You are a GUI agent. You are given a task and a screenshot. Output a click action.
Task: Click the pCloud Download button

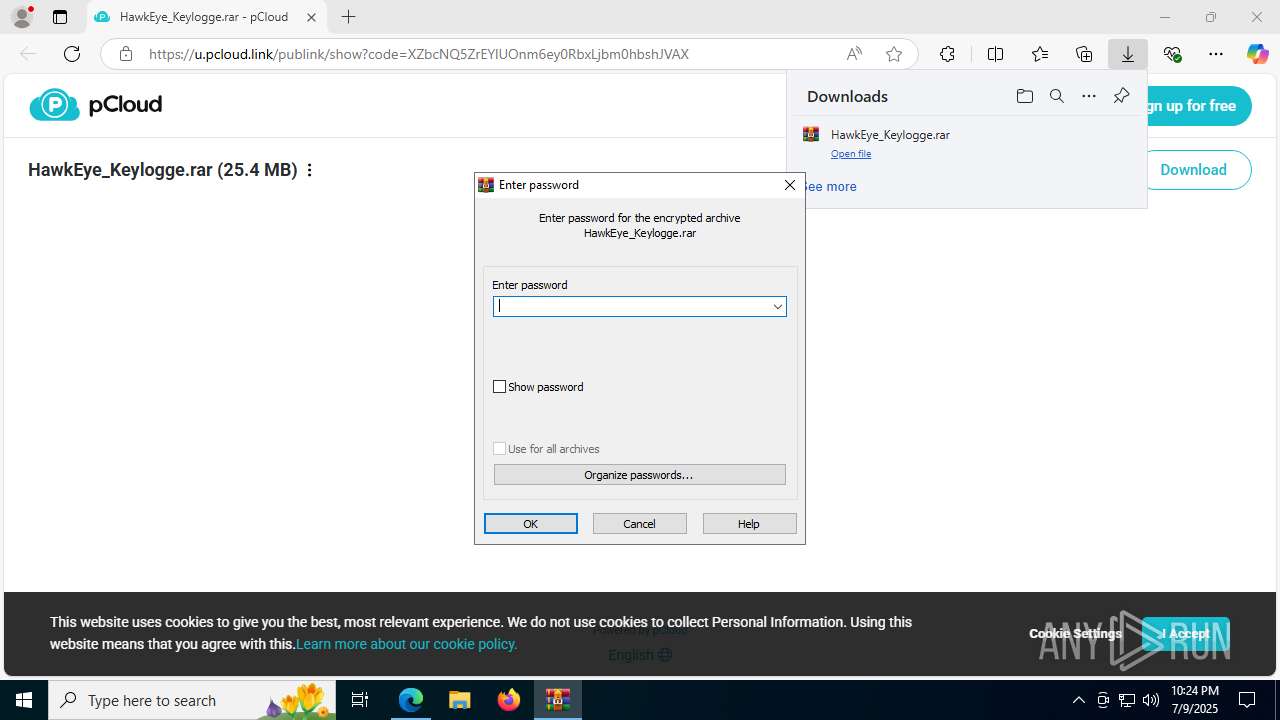(x=1195, y=170)
